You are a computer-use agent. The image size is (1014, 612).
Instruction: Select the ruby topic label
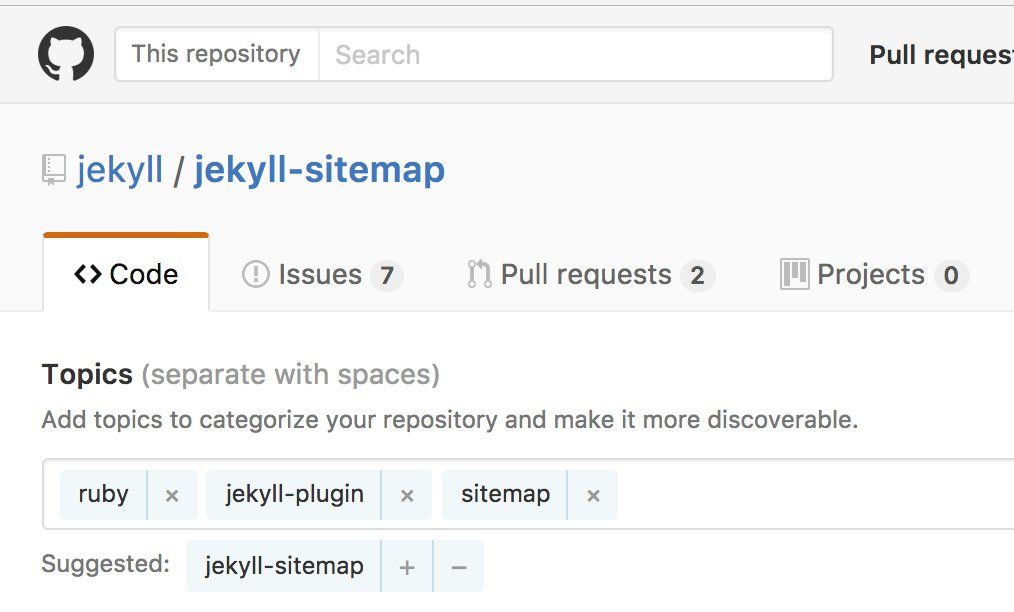(103, 495)
